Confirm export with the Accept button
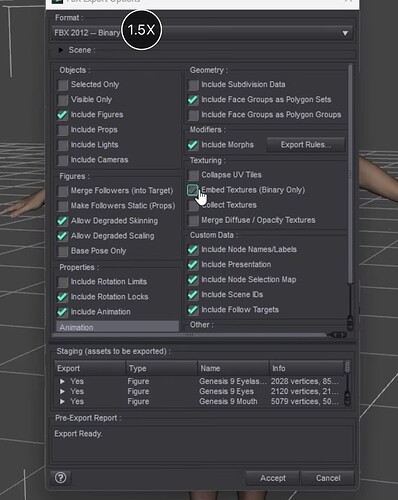398x500 pixels. (x=273, y=478)
